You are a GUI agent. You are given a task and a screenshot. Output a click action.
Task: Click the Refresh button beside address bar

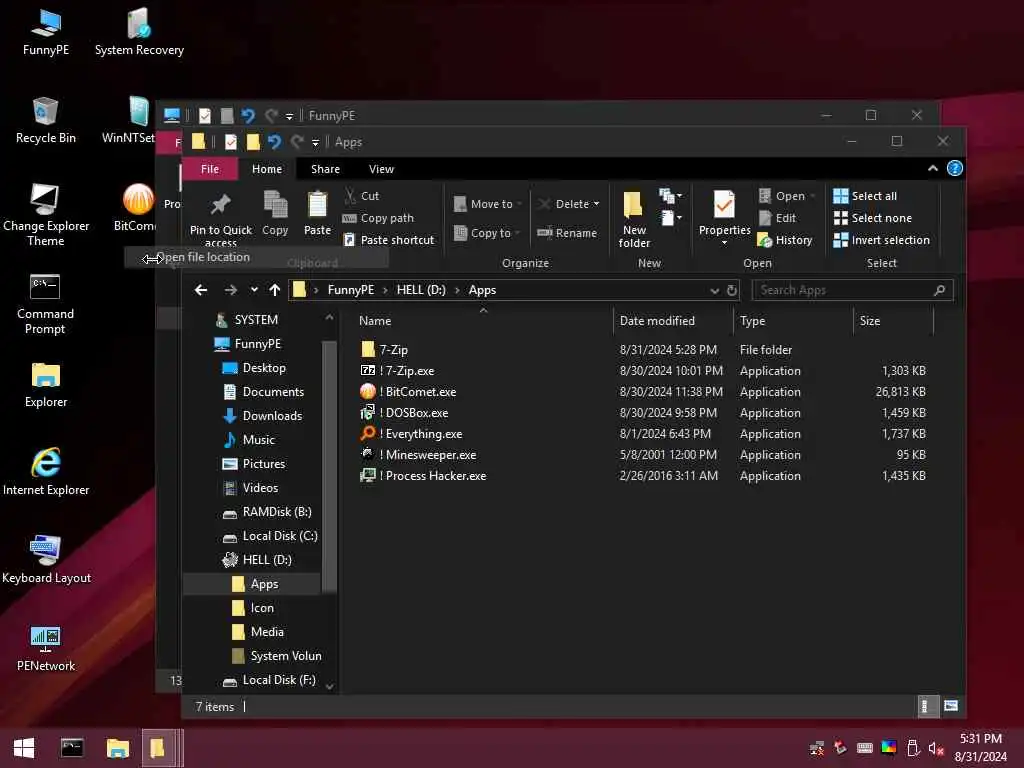click(731, 290)
